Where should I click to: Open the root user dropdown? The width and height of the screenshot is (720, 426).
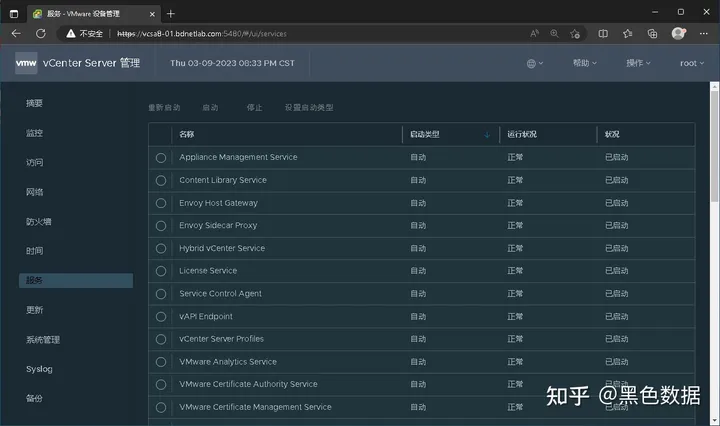692,63
